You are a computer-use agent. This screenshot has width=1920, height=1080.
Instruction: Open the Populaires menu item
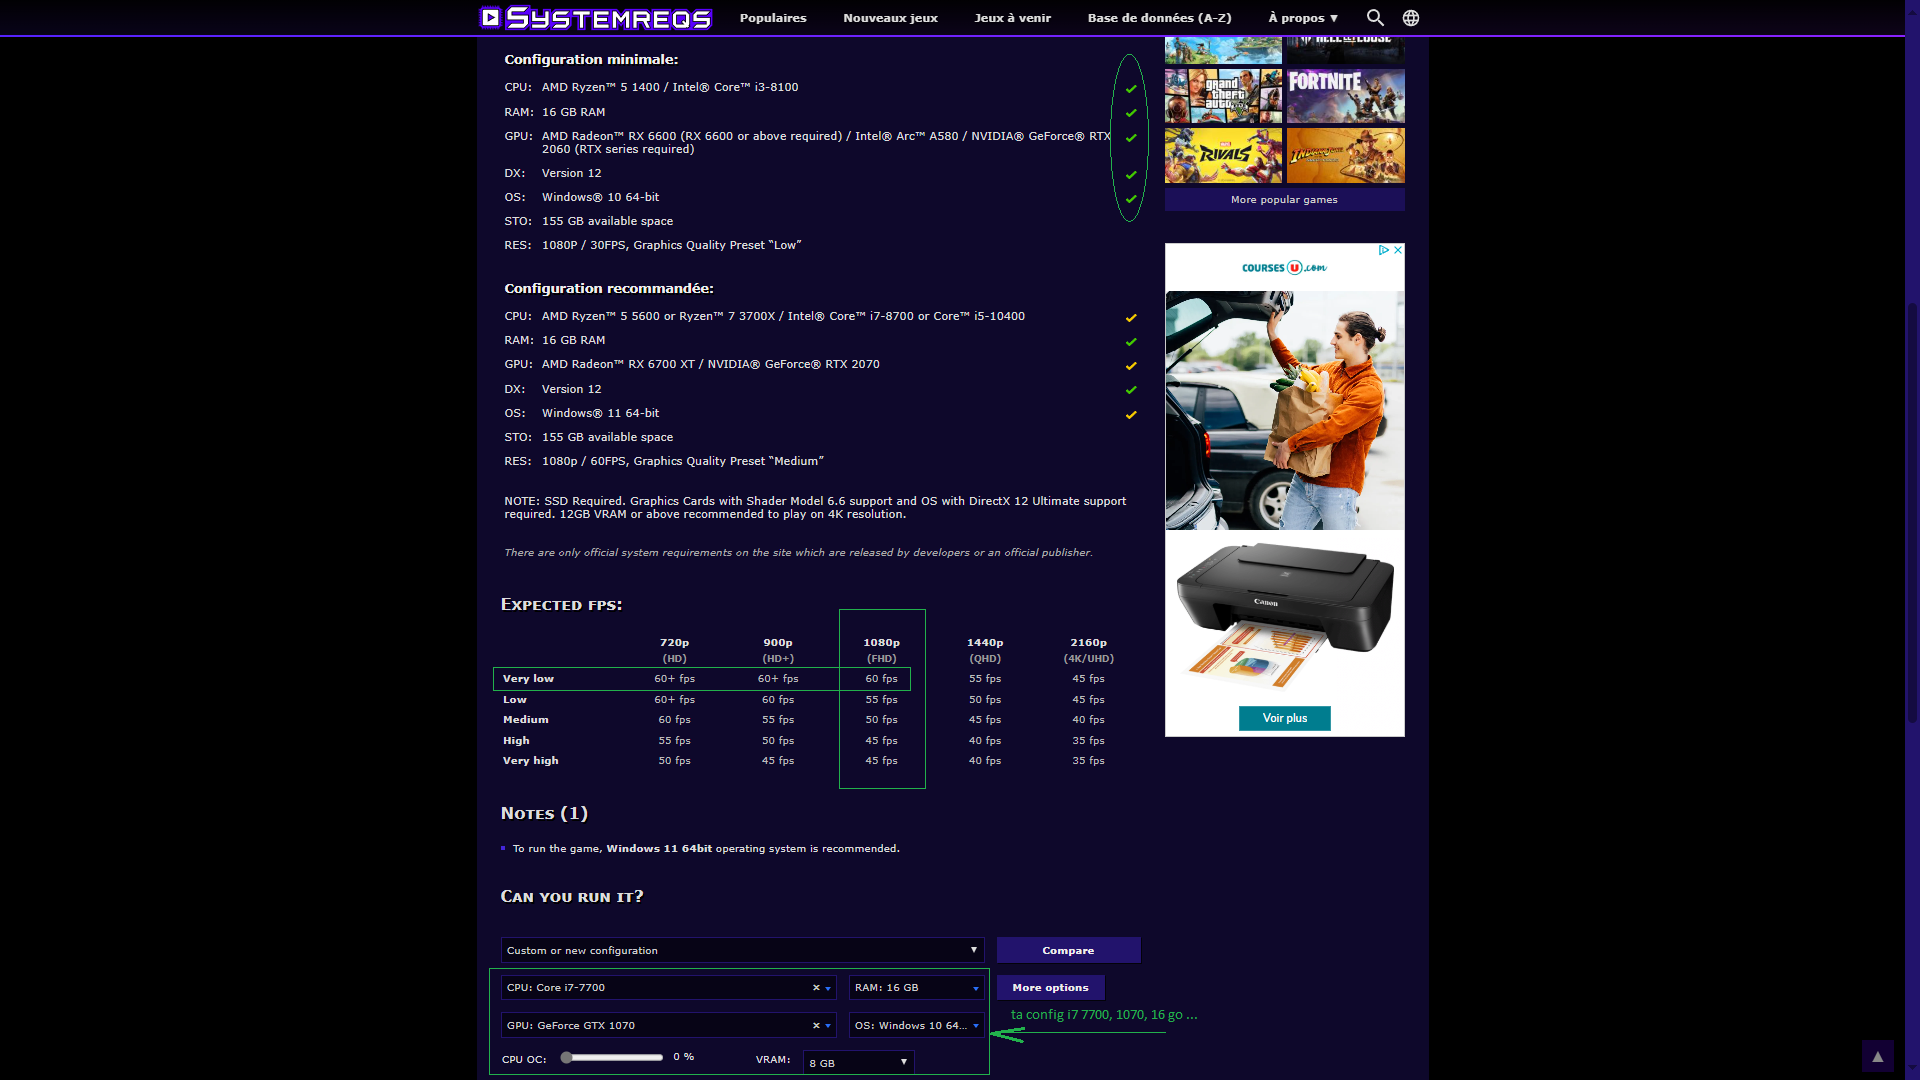(x=773, y=18)
